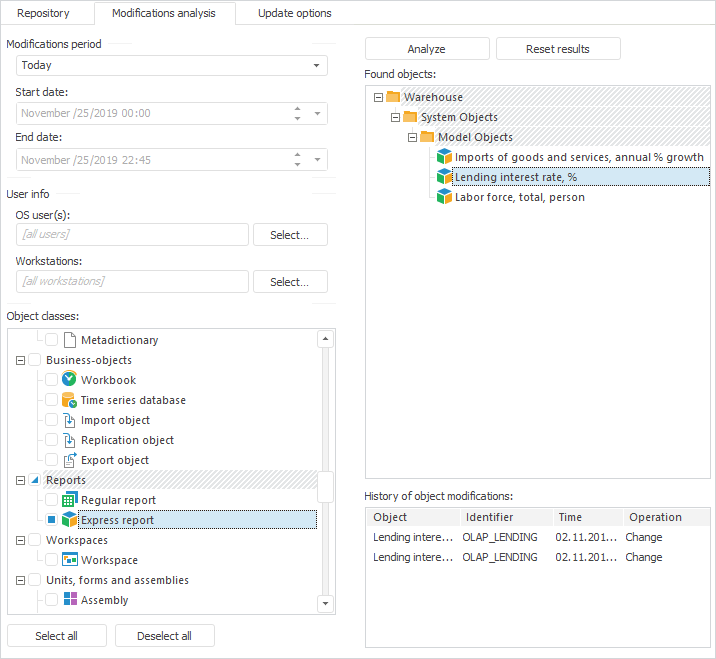Click the Regular report grid icon

(x=69, y=500)
